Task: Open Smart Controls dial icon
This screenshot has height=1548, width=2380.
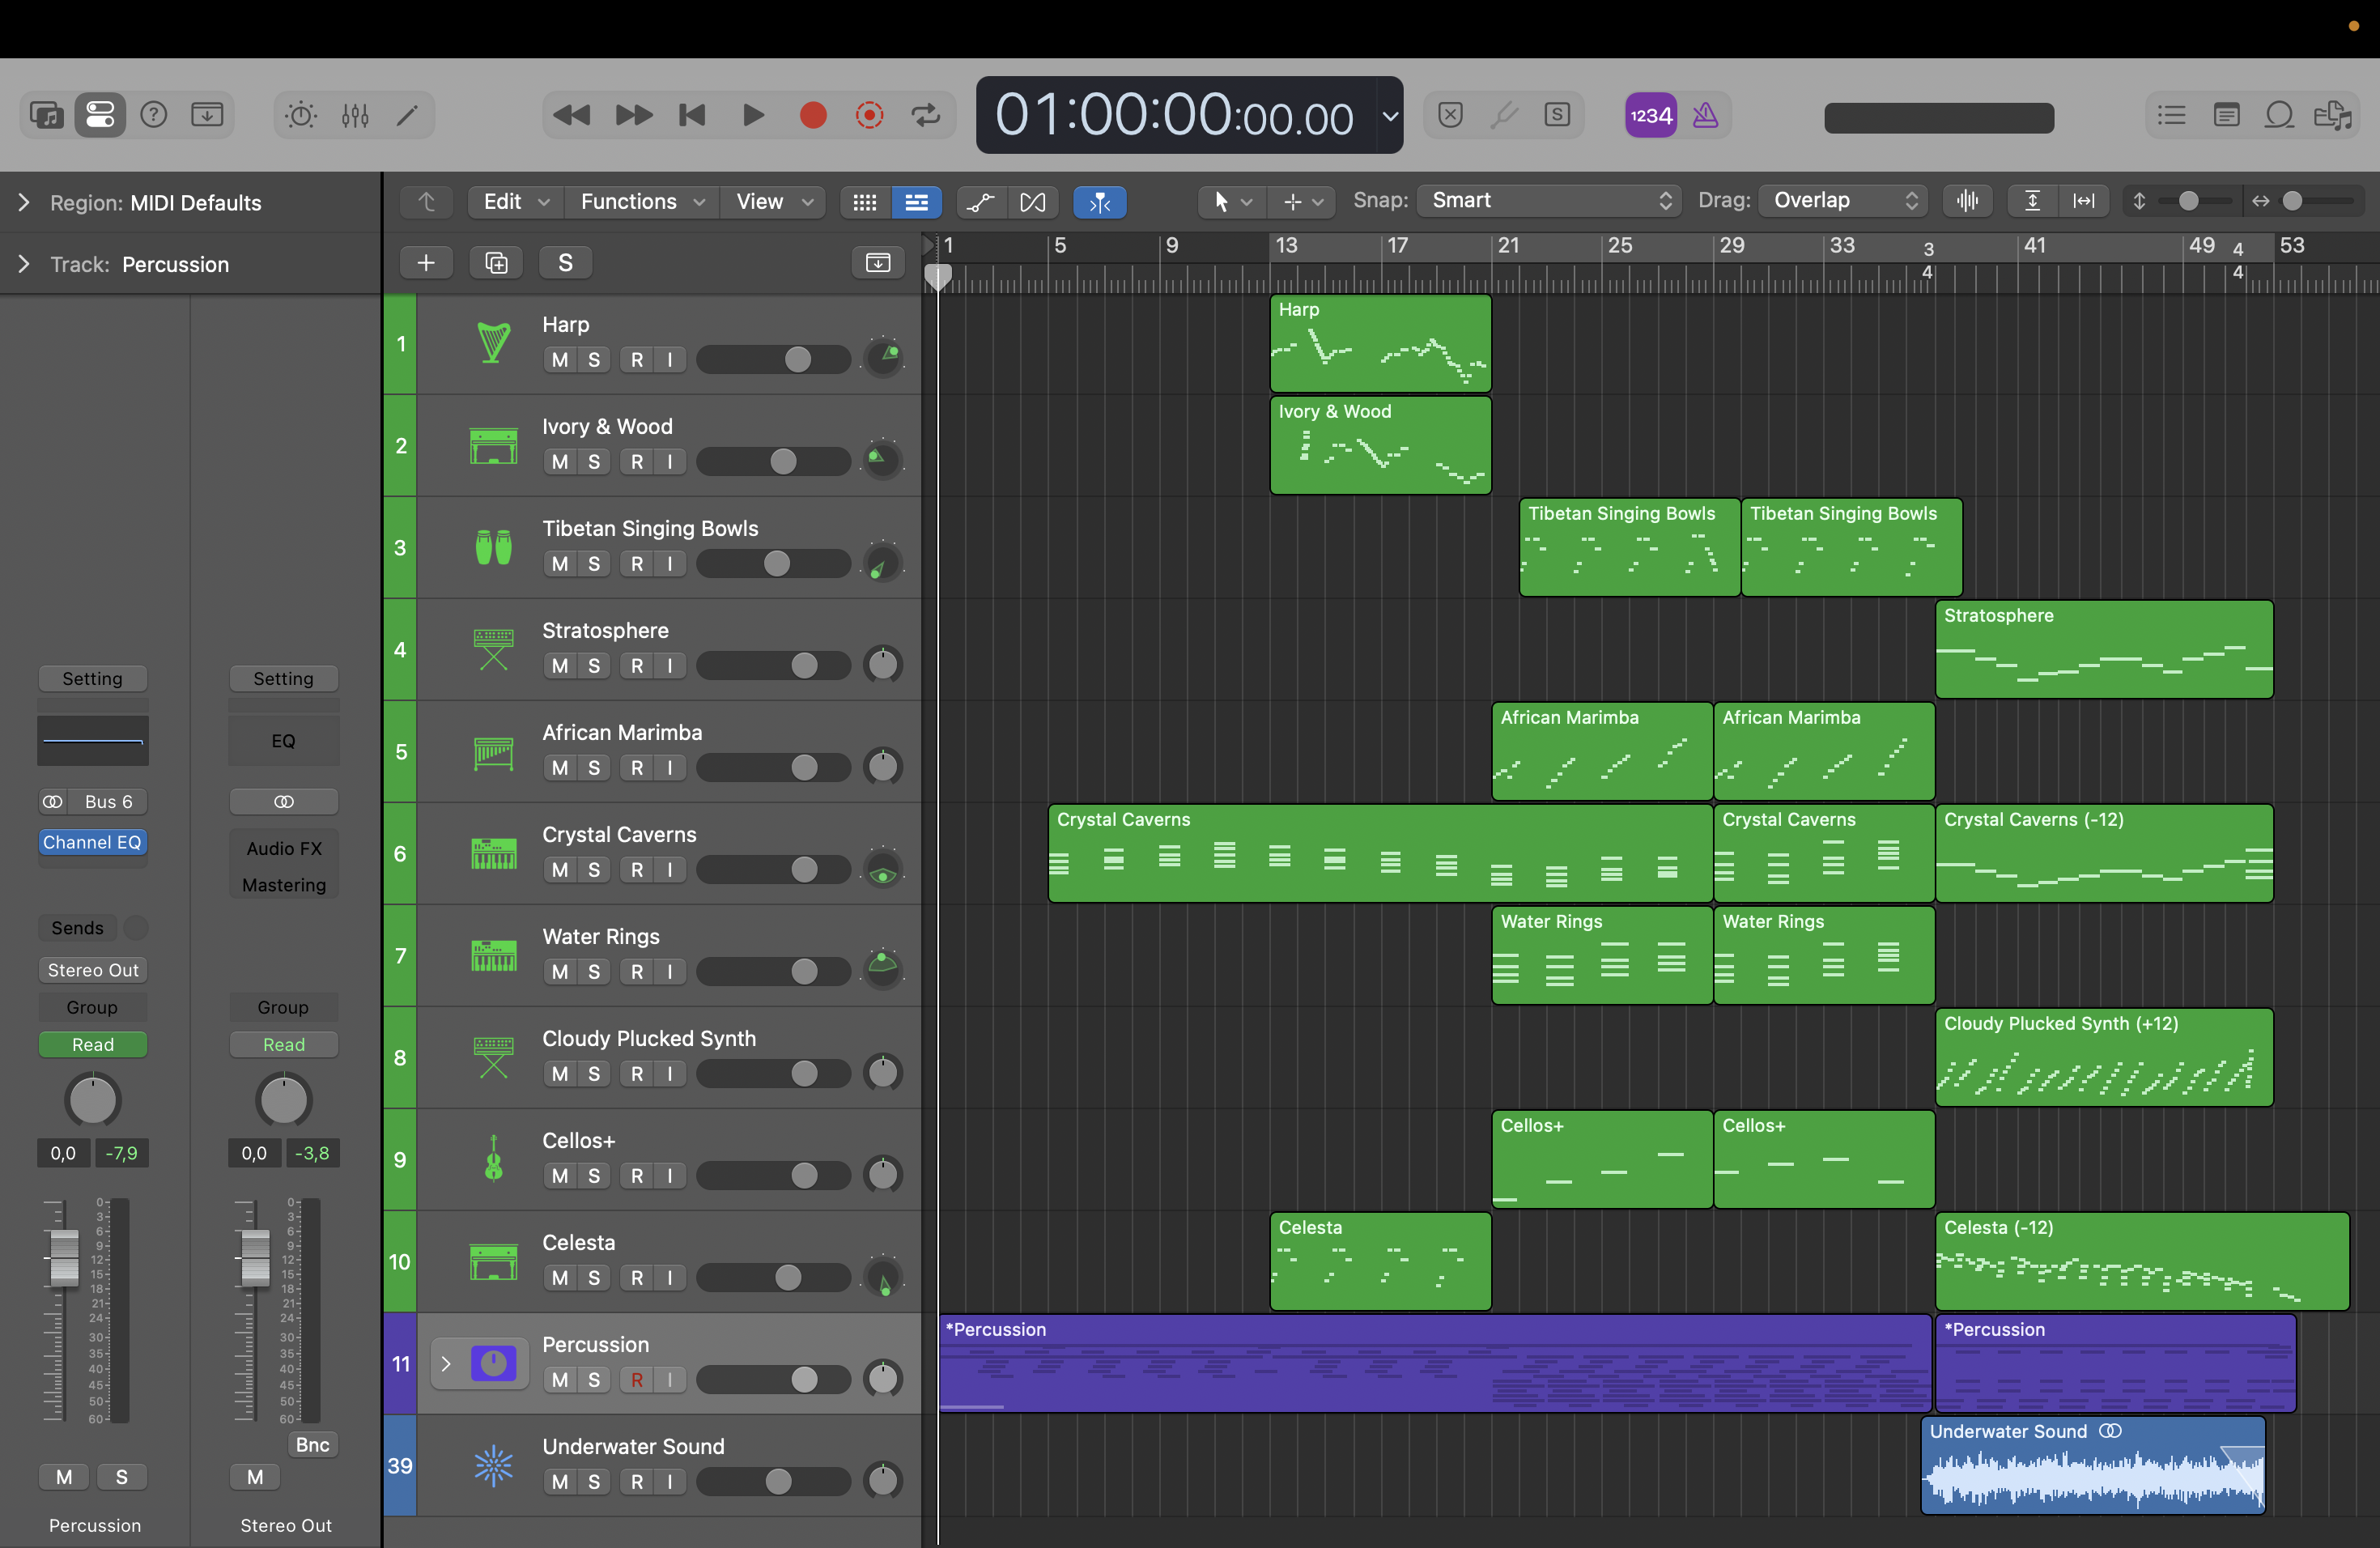Action: 301,115
